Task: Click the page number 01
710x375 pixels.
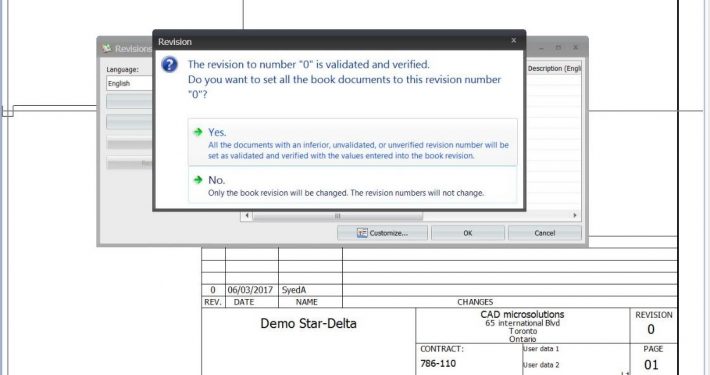Action: (651, 365)
